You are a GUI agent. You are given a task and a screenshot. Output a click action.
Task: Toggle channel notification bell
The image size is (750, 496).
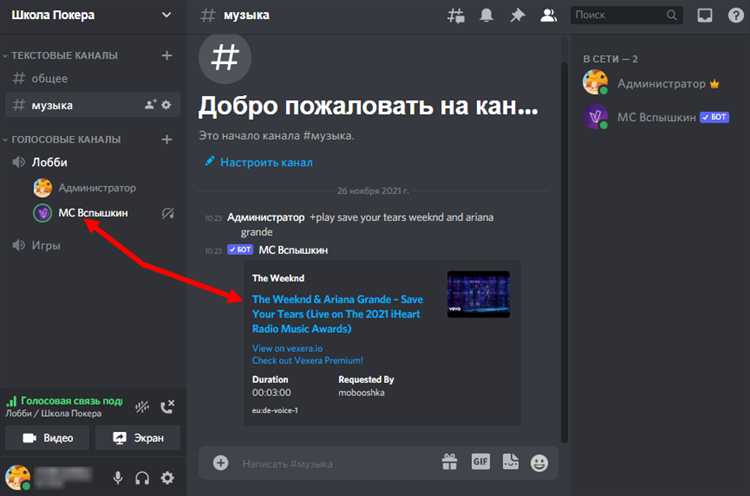(x=486, y=15)
